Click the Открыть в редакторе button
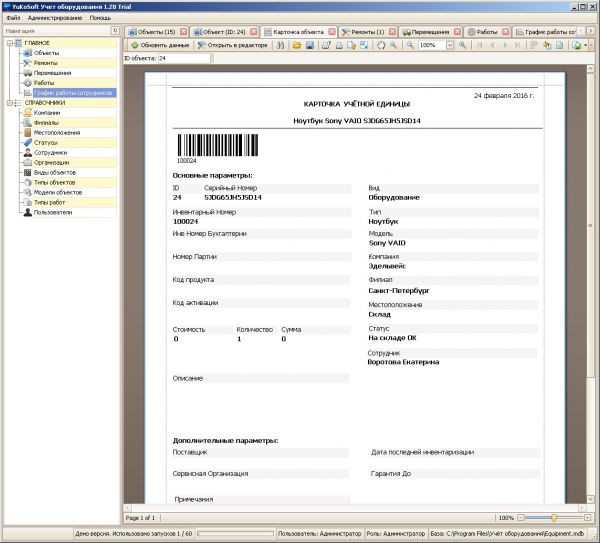The height and width of the screenshot is (543, 600). [x=233, y=46]
